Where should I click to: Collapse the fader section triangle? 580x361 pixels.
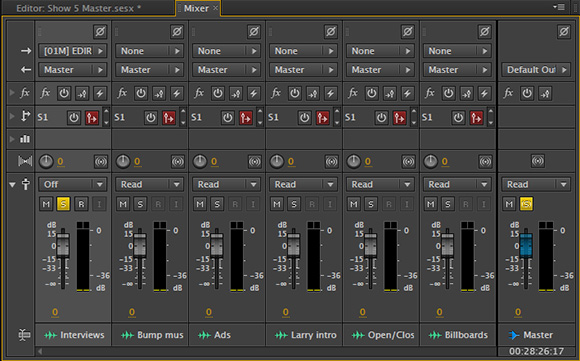tap(12, 184)
